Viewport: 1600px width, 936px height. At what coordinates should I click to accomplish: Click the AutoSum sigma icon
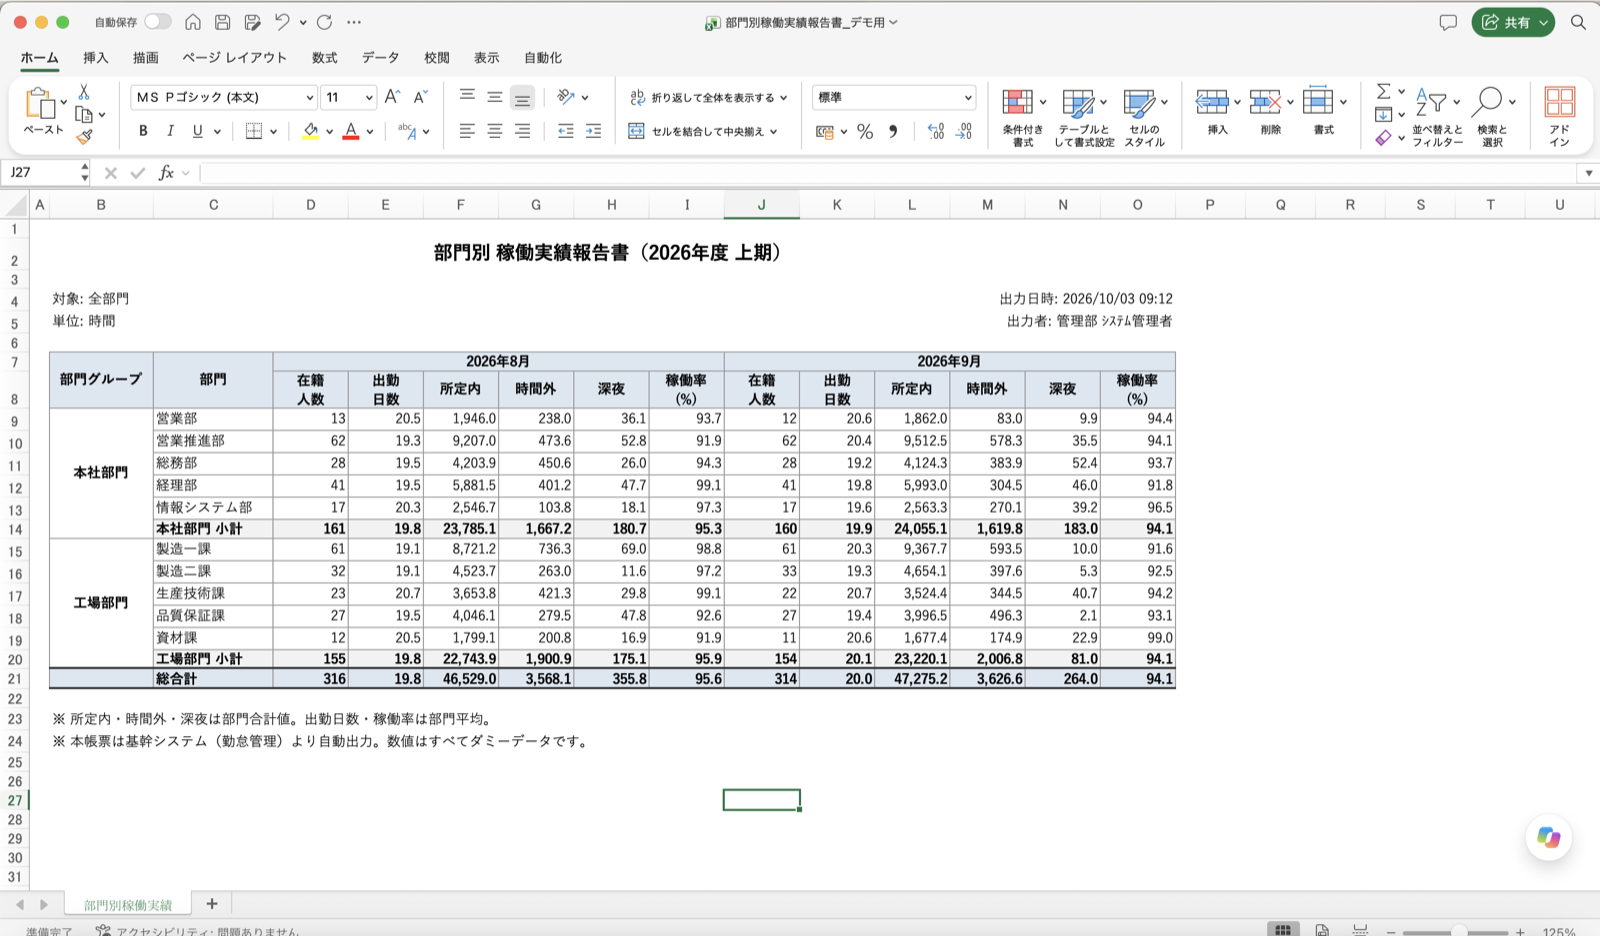[1383, 91]
